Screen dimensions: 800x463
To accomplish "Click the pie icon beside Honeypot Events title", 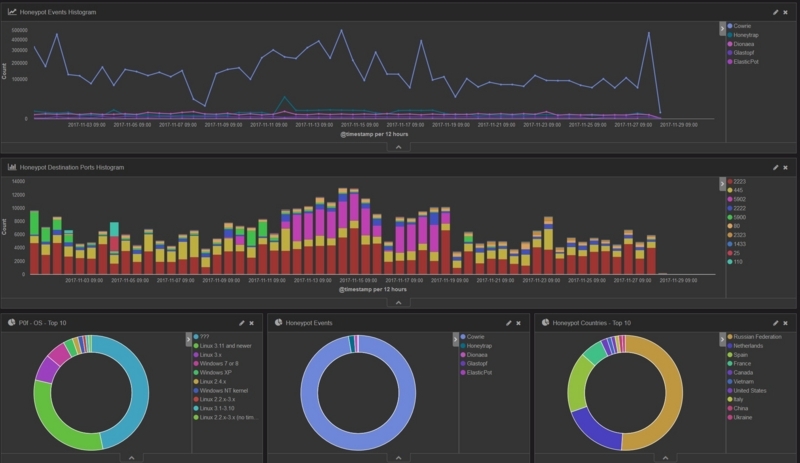I will click(x=279, y=323).
